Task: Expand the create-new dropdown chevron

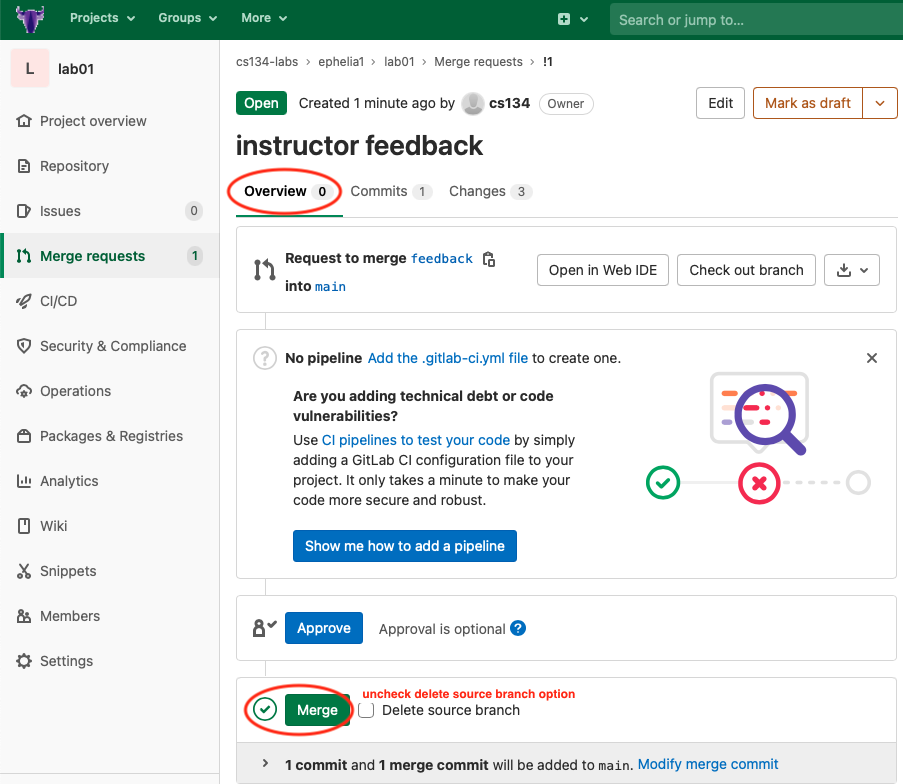Action: [584, 19]
